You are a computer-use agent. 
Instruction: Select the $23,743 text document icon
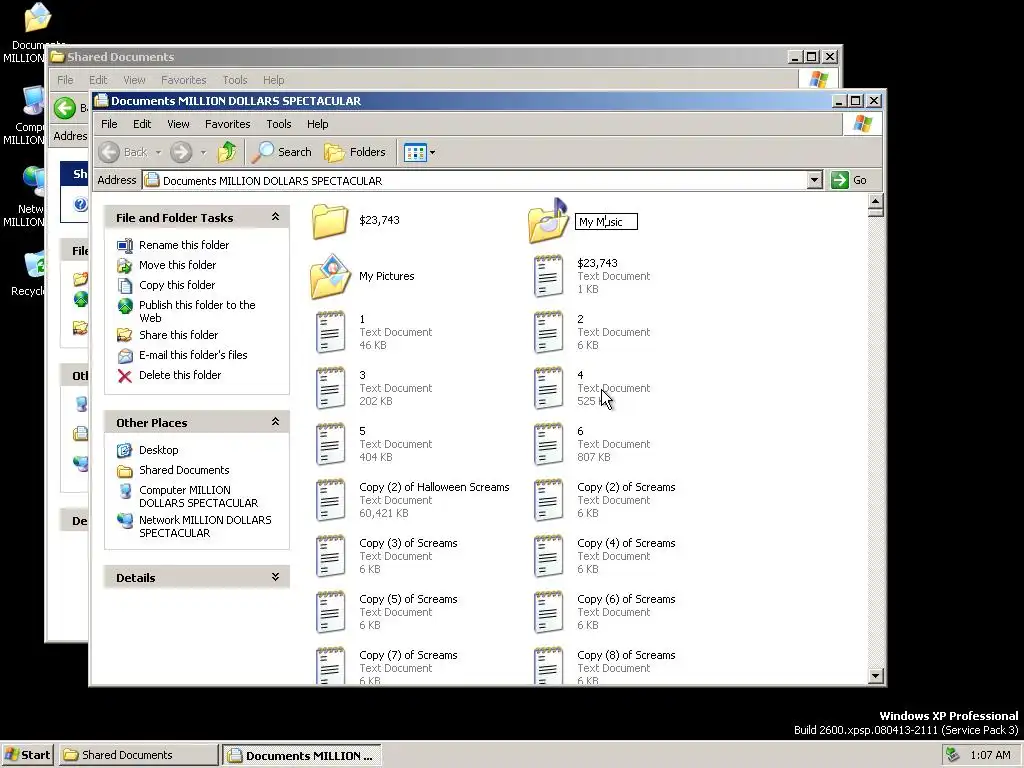tap(548, 276)
